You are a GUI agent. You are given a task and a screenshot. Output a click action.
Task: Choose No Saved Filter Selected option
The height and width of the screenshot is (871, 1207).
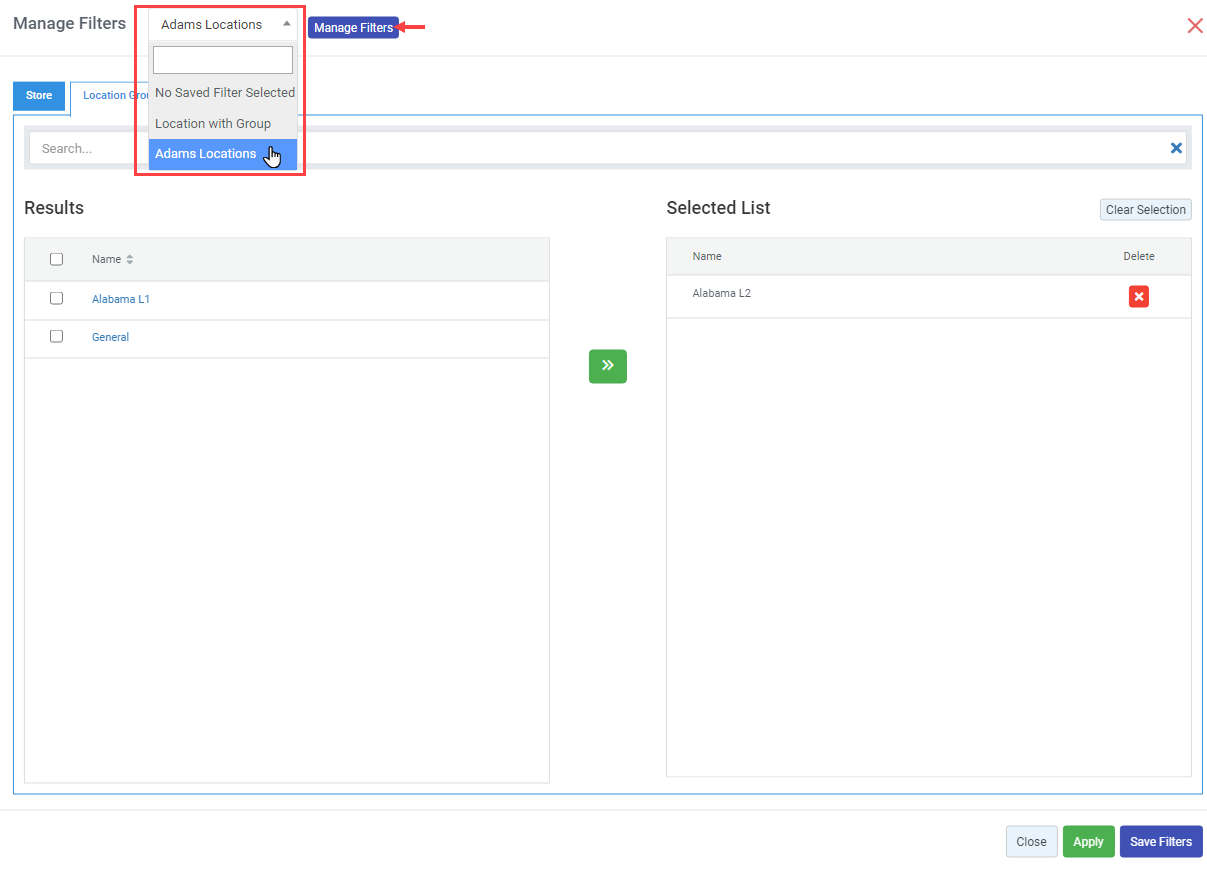click(224, 92)
